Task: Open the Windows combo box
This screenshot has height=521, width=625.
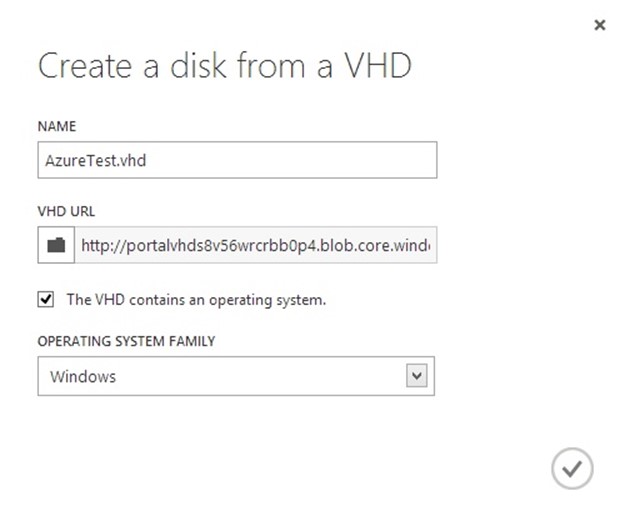Action: pos(236,376)
